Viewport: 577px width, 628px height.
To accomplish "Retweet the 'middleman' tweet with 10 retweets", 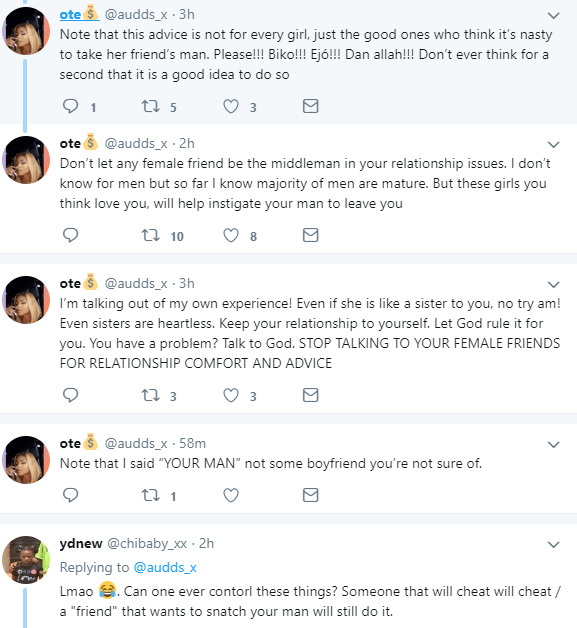I will (x=151, y=236).
